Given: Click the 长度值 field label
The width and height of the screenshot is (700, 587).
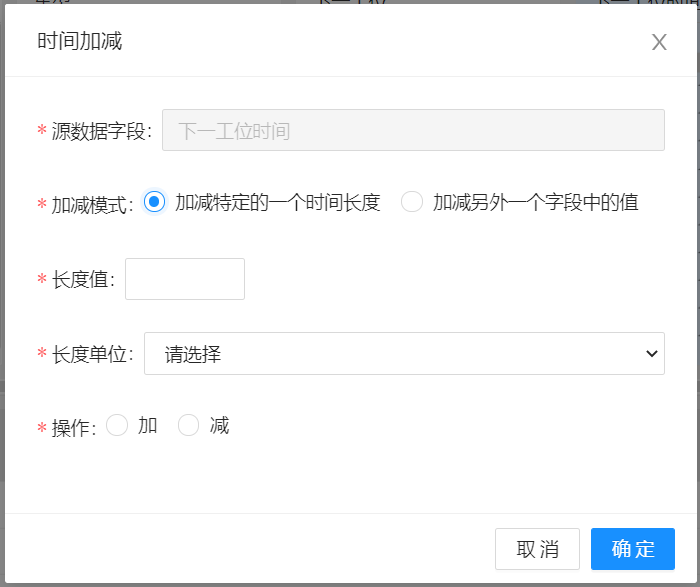Looking at the screenshot, I should point(83,280).
